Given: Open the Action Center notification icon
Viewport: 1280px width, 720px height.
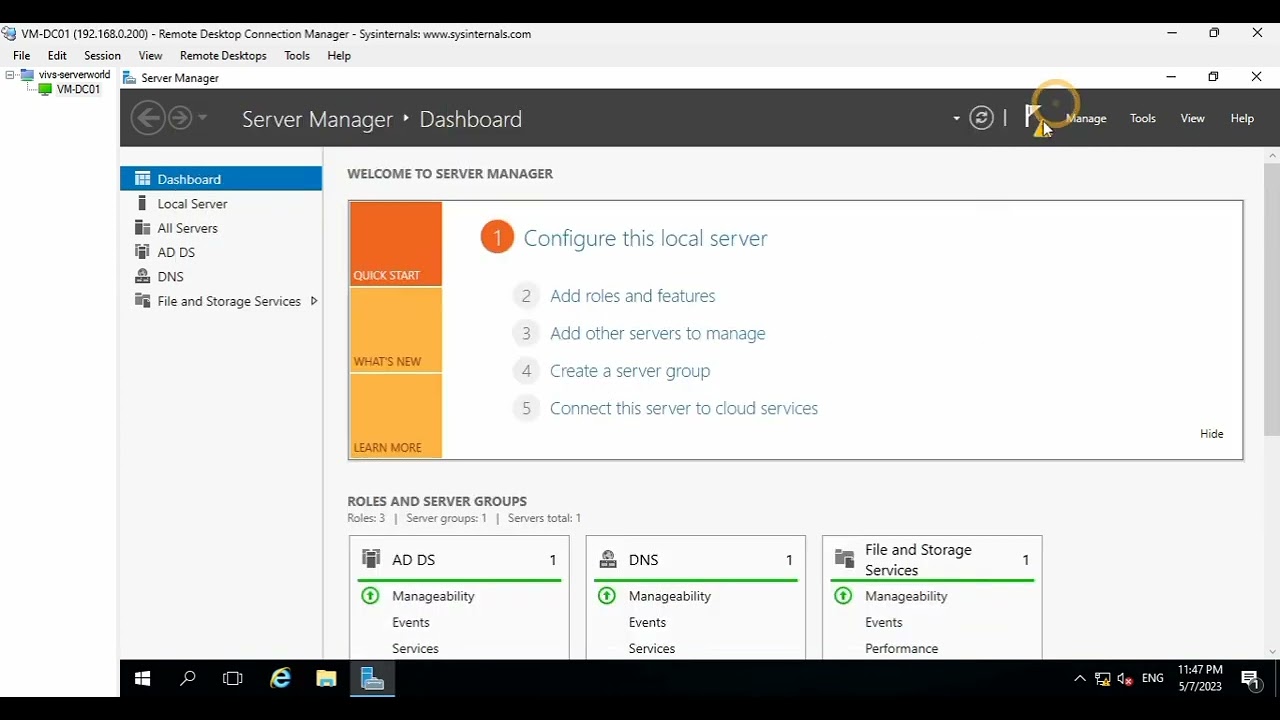Looking at the screenshot, I should 1250,679.
